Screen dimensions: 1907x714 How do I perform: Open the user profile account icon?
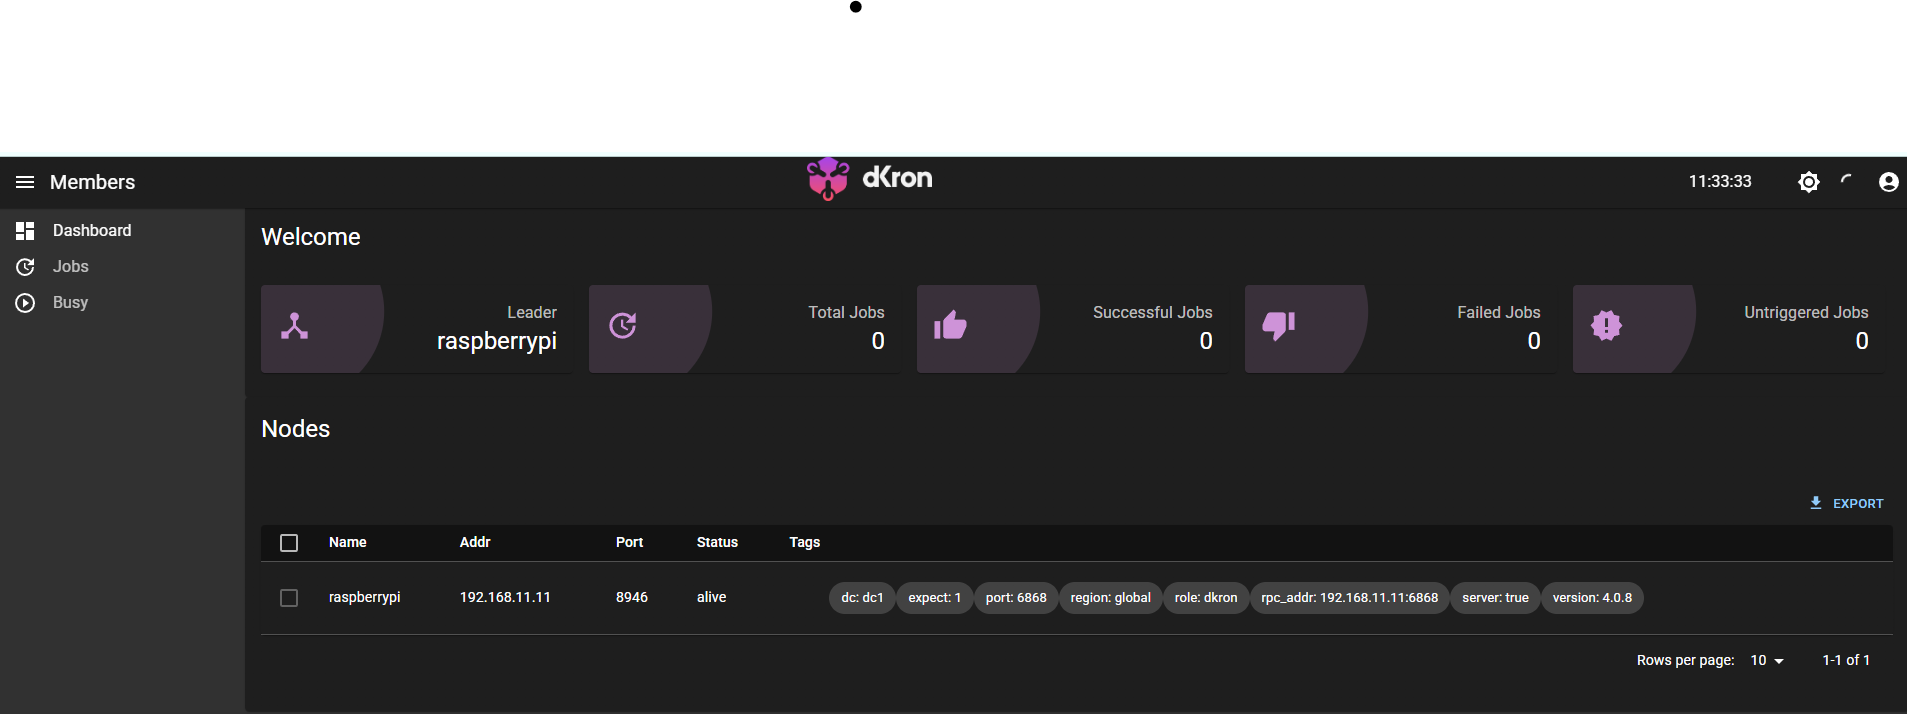pyautogui.click(x=1888, y=182)
